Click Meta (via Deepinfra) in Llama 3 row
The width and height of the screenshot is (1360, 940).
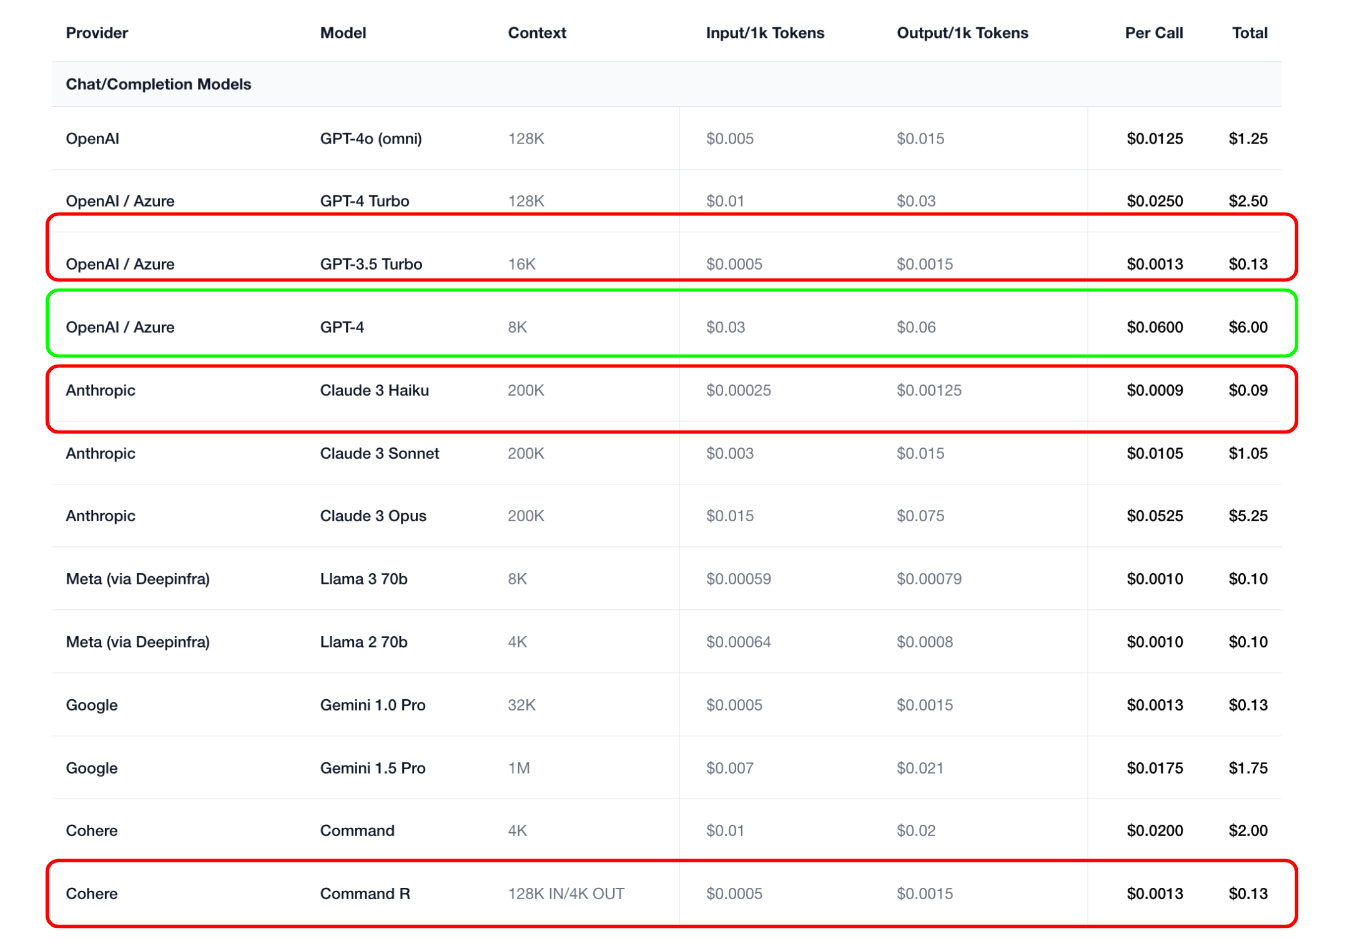(138, 579)
